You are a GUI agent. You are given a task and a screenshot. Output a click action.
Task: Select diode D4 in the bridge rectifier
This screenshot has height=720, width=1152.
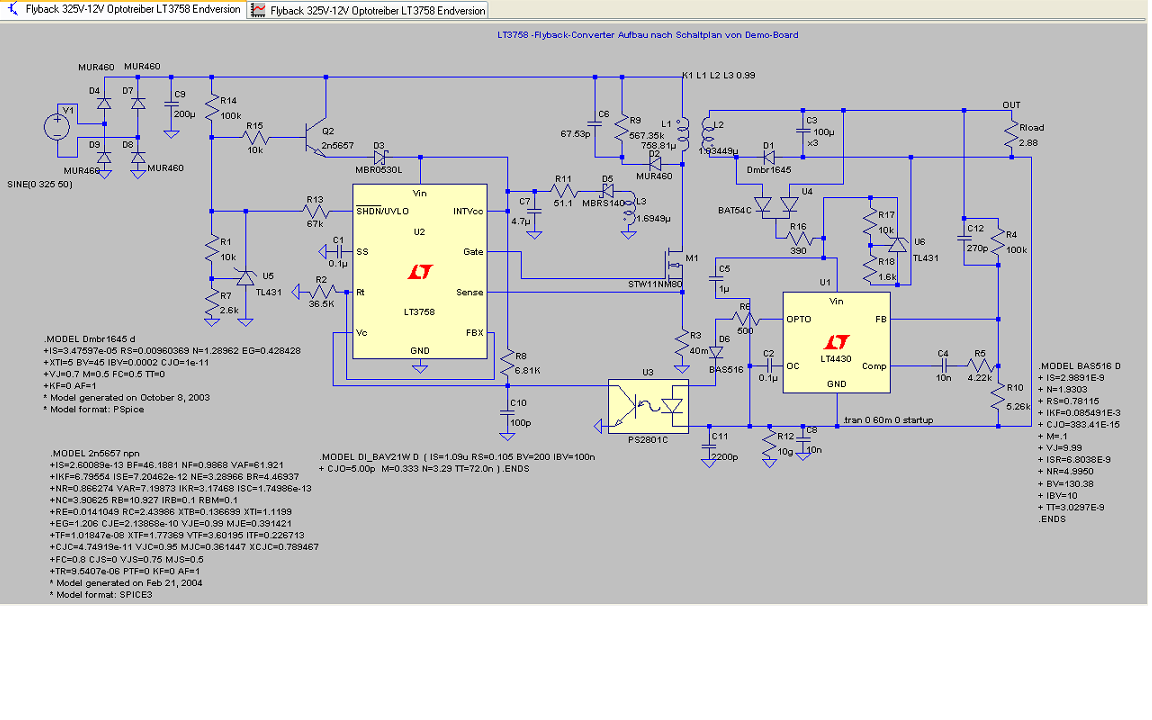tap(104, 103)
